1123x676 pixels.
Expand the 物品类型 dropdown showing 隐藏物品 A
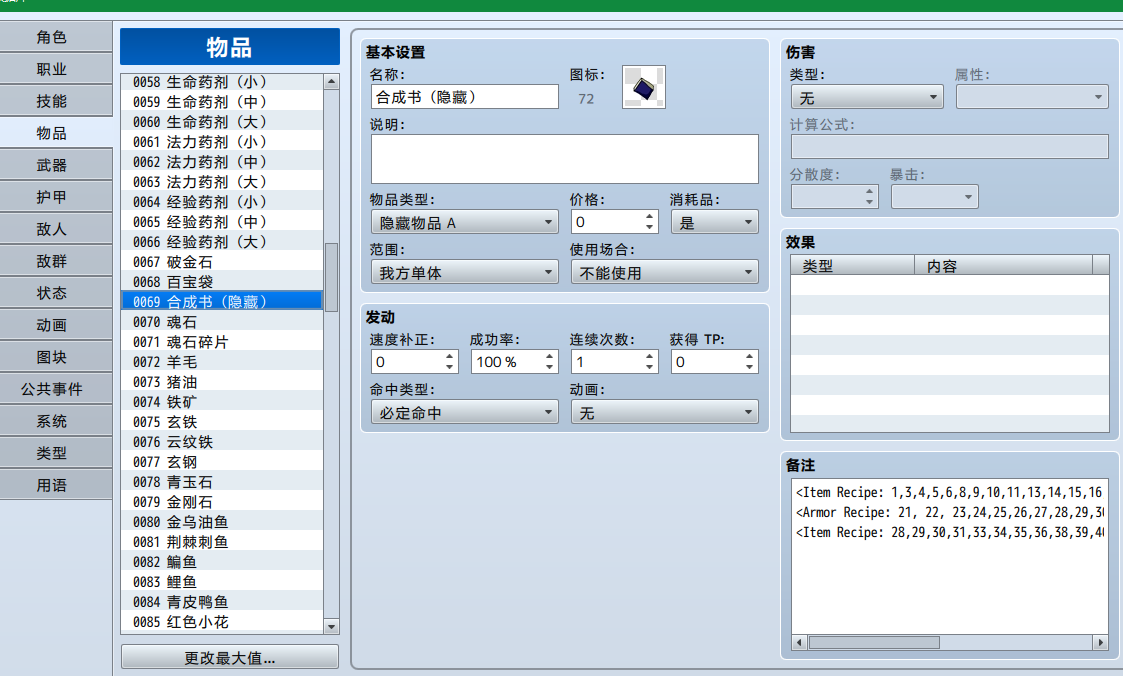pyautogui.click(x=465, y=223)
